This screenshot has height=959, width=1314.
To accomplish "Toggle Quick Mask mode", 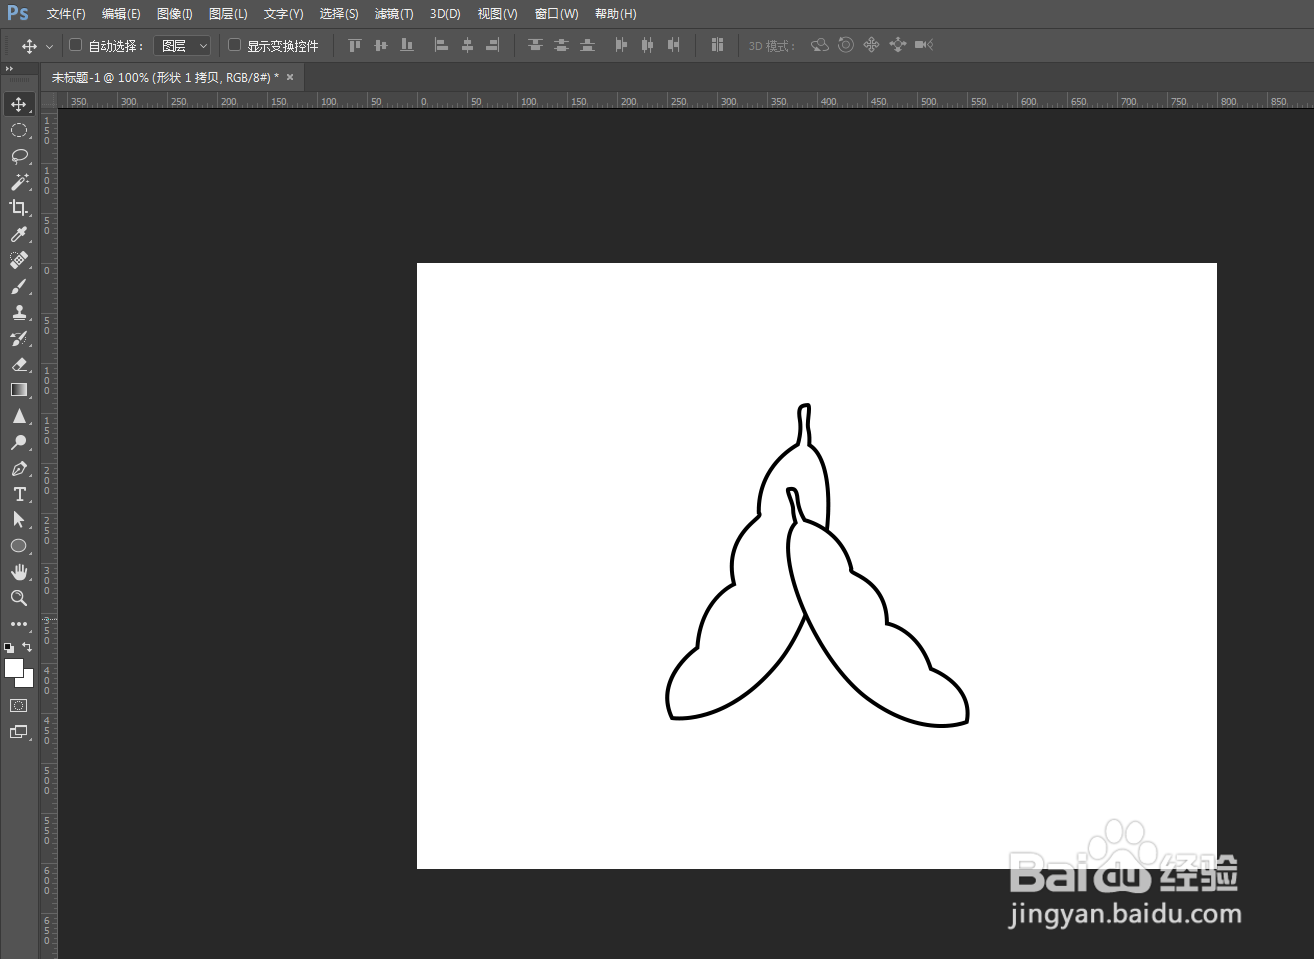I will [x=19, y=705].
